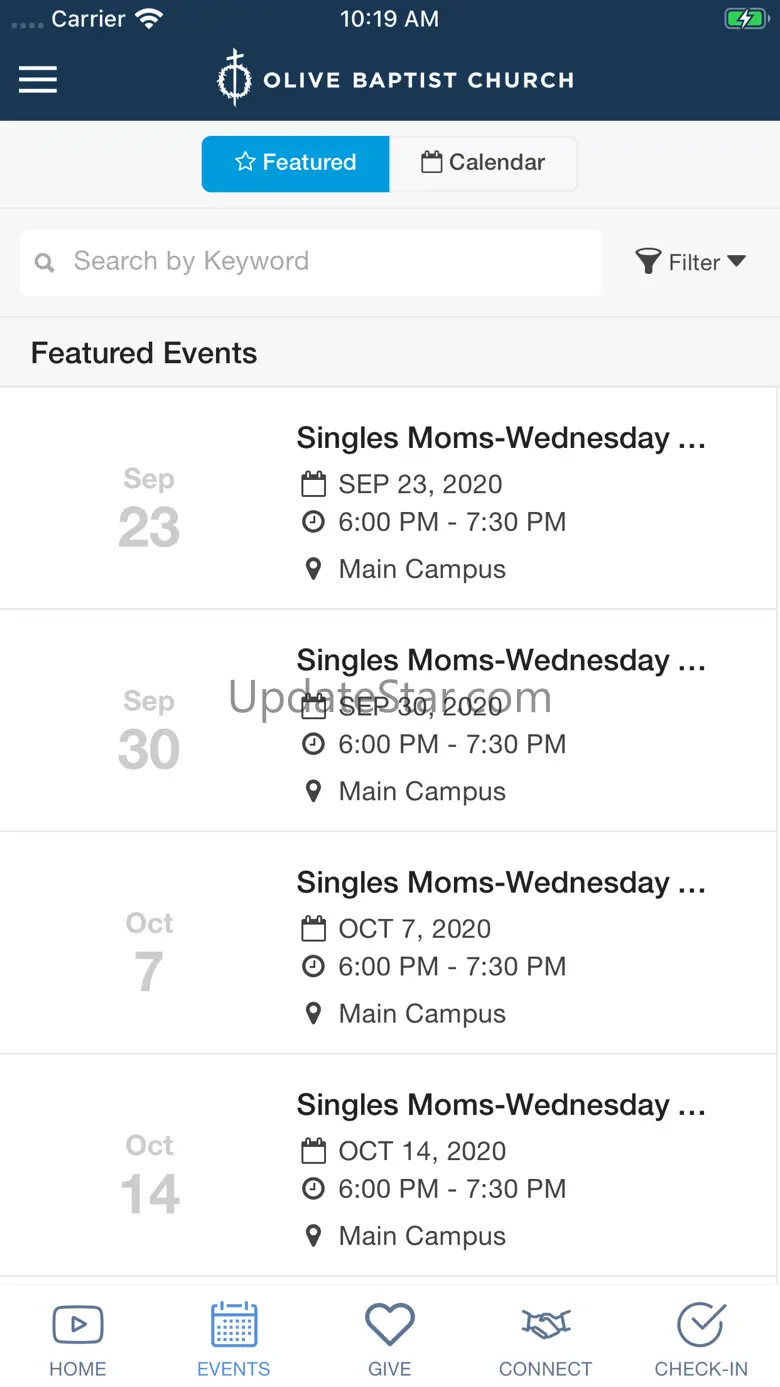The image size is (780, 1387).
Task: Go to the Home tab icon
Action: pyautogui.click(x=77, y=1325)
